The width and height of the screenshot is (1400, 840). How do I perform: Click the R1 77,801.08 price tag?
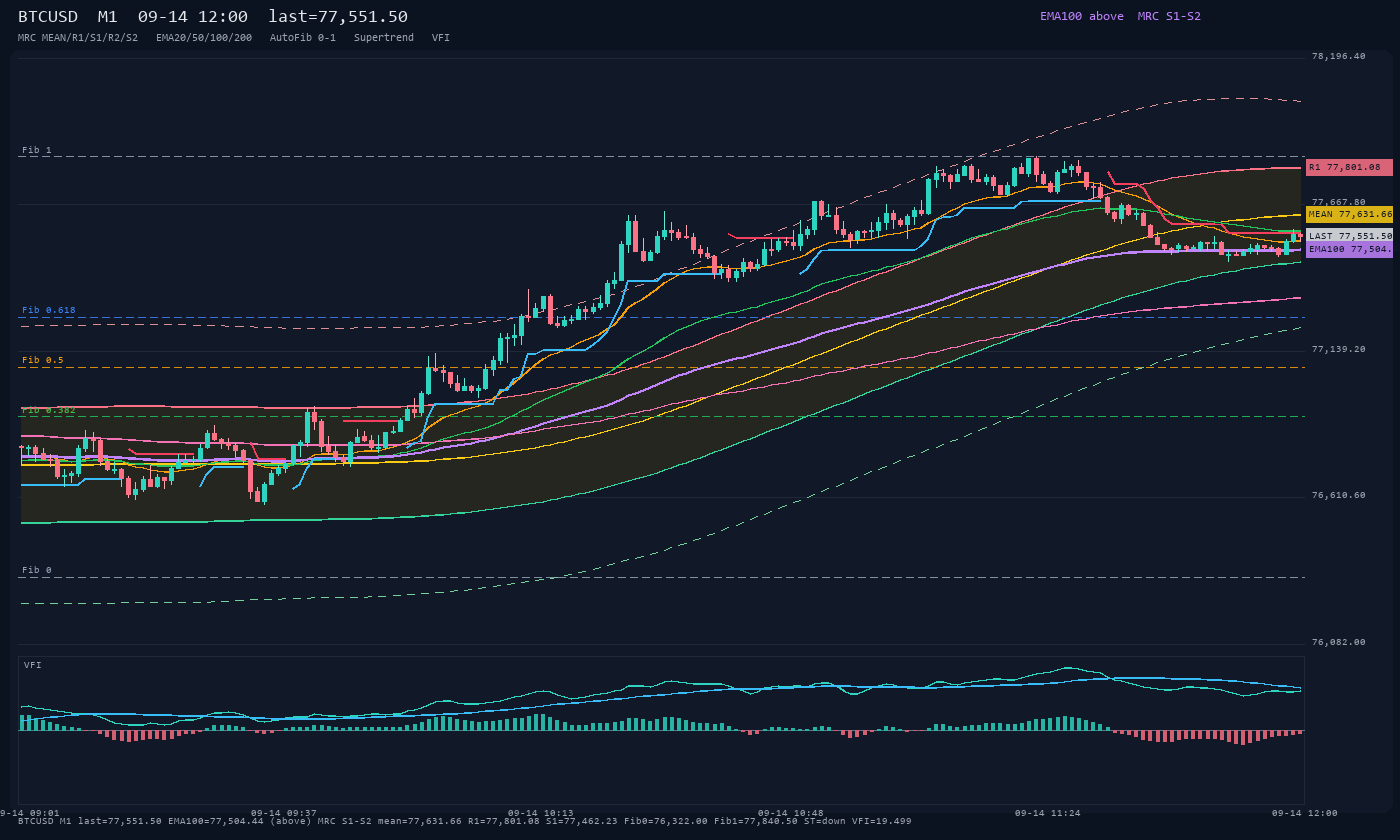click(1349, 167)
